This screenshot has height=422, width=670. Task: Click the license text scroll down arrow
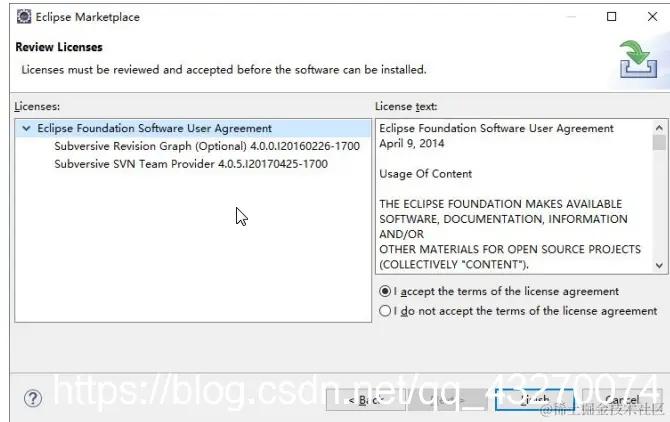pos(659,265)
